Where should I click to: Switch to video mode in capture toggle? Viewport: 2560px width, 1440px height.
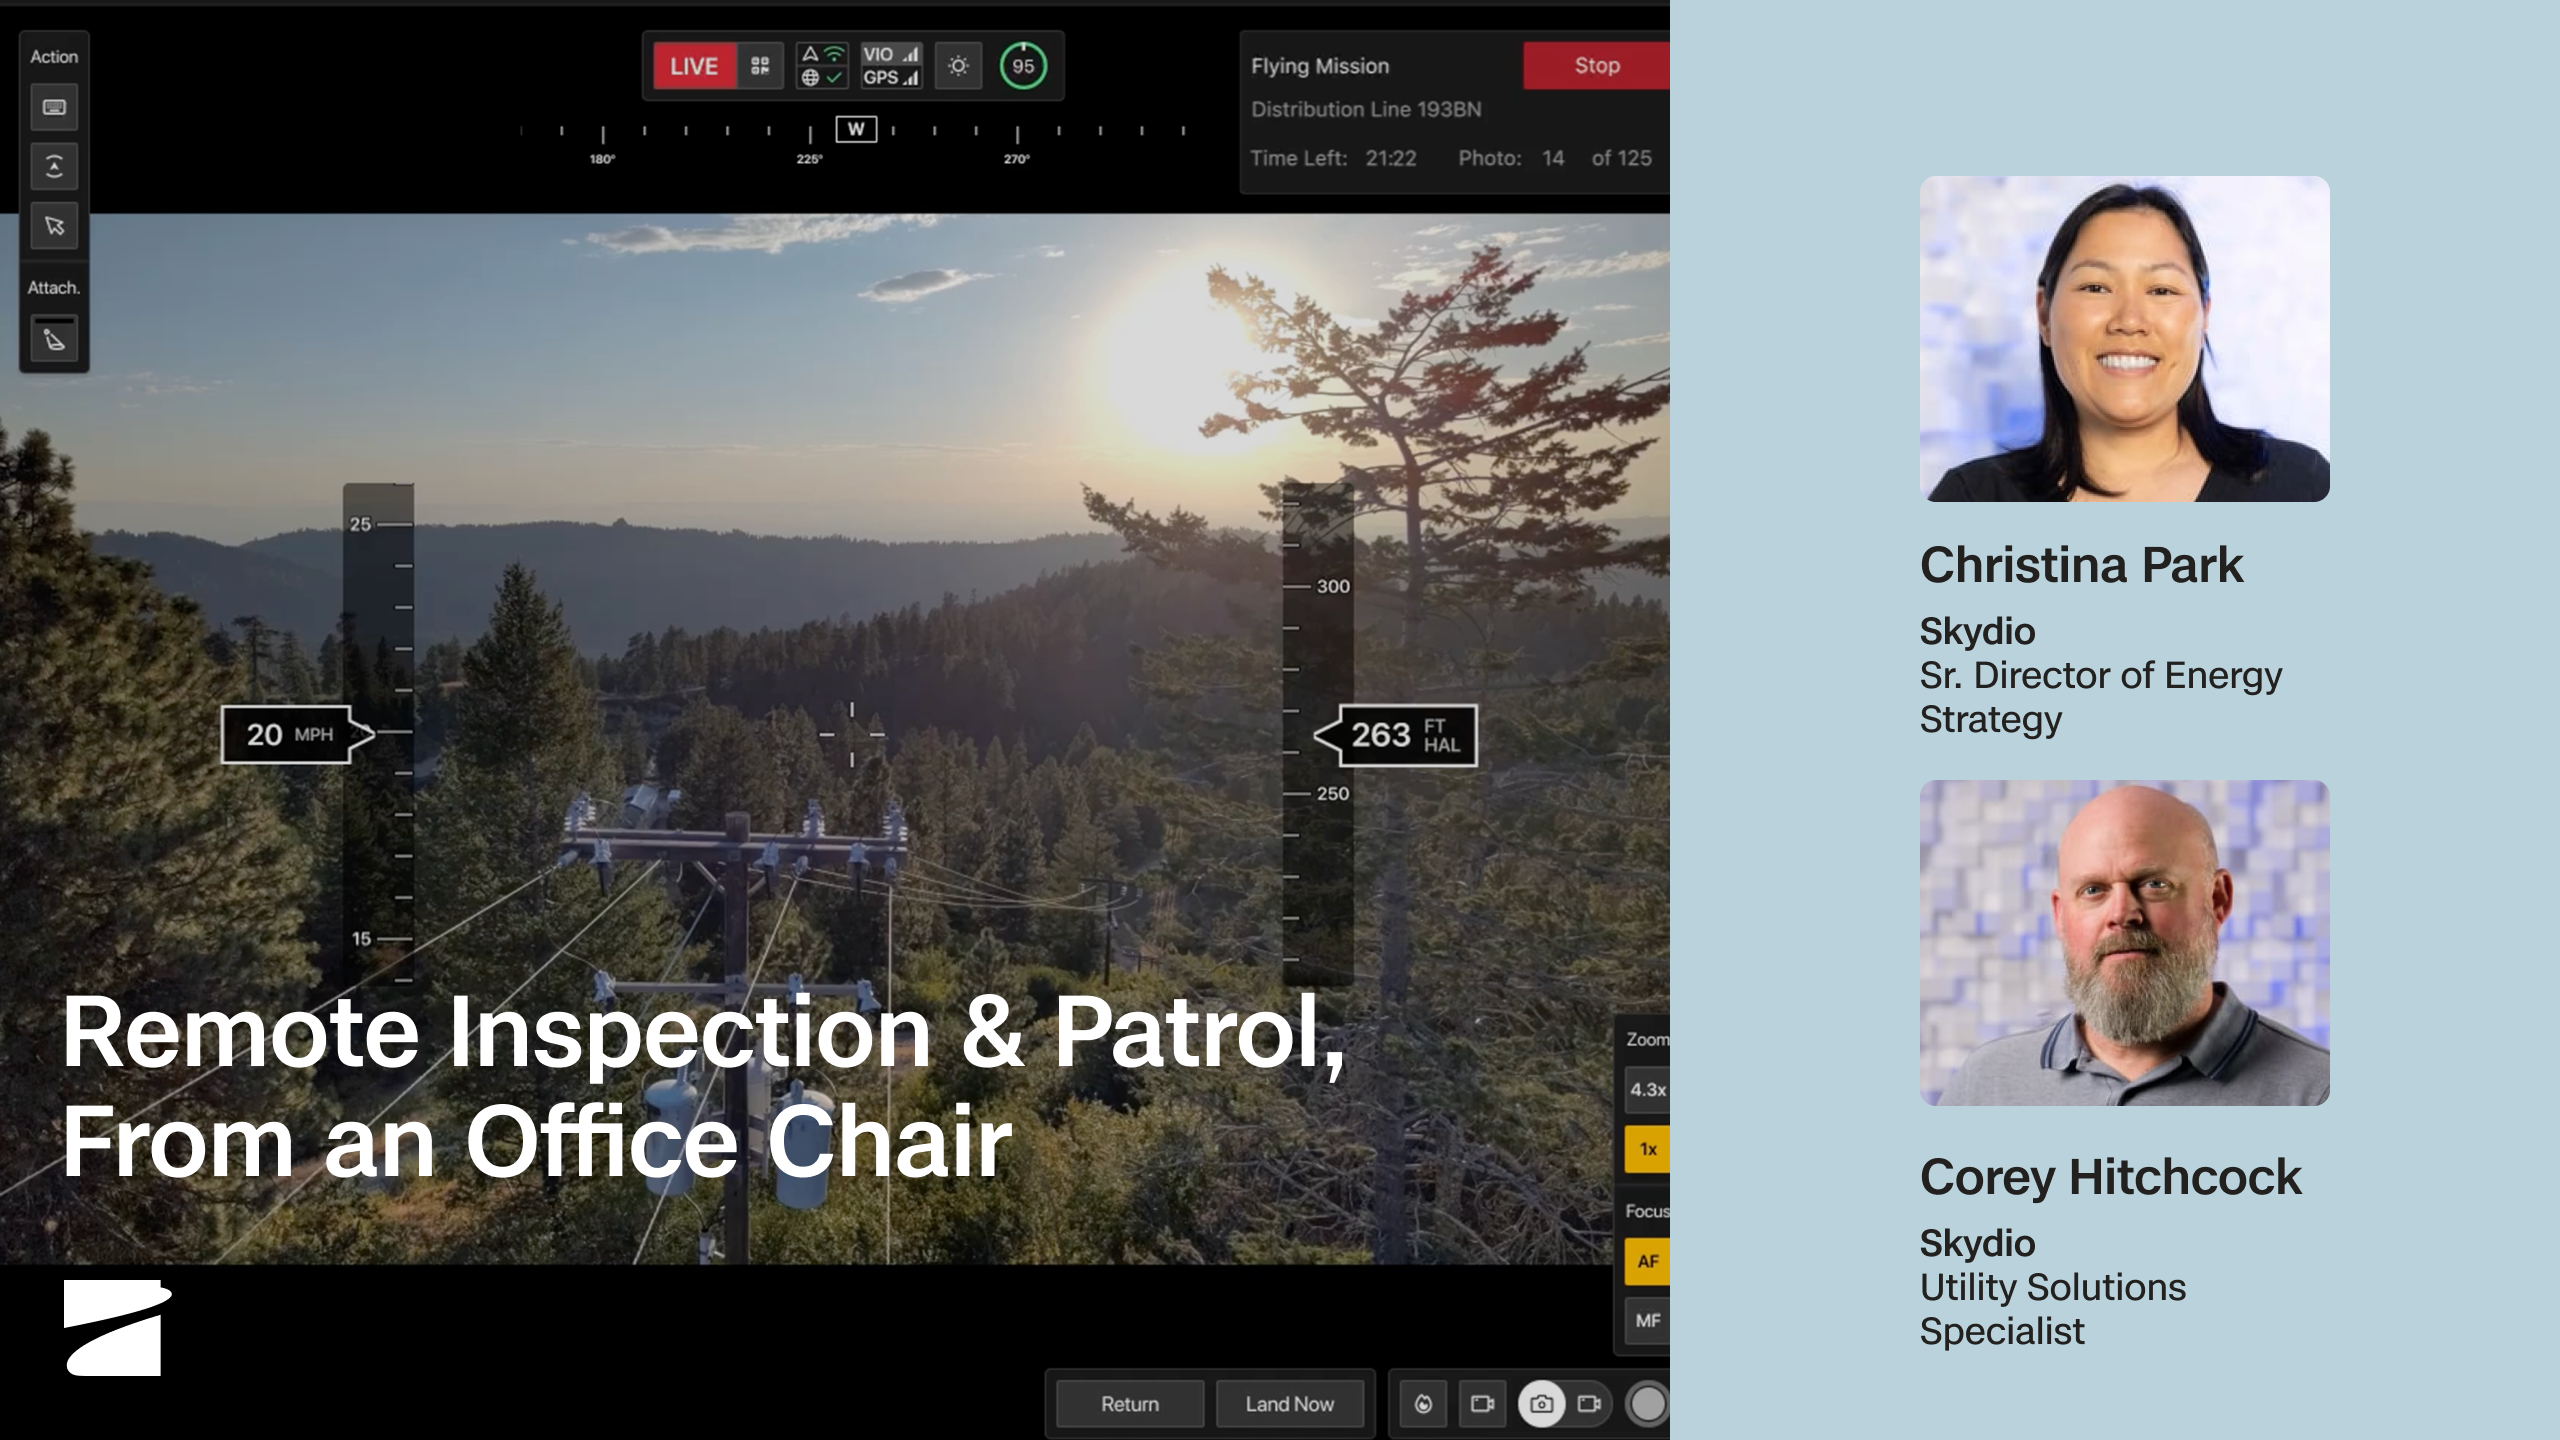[1589, 1404]
